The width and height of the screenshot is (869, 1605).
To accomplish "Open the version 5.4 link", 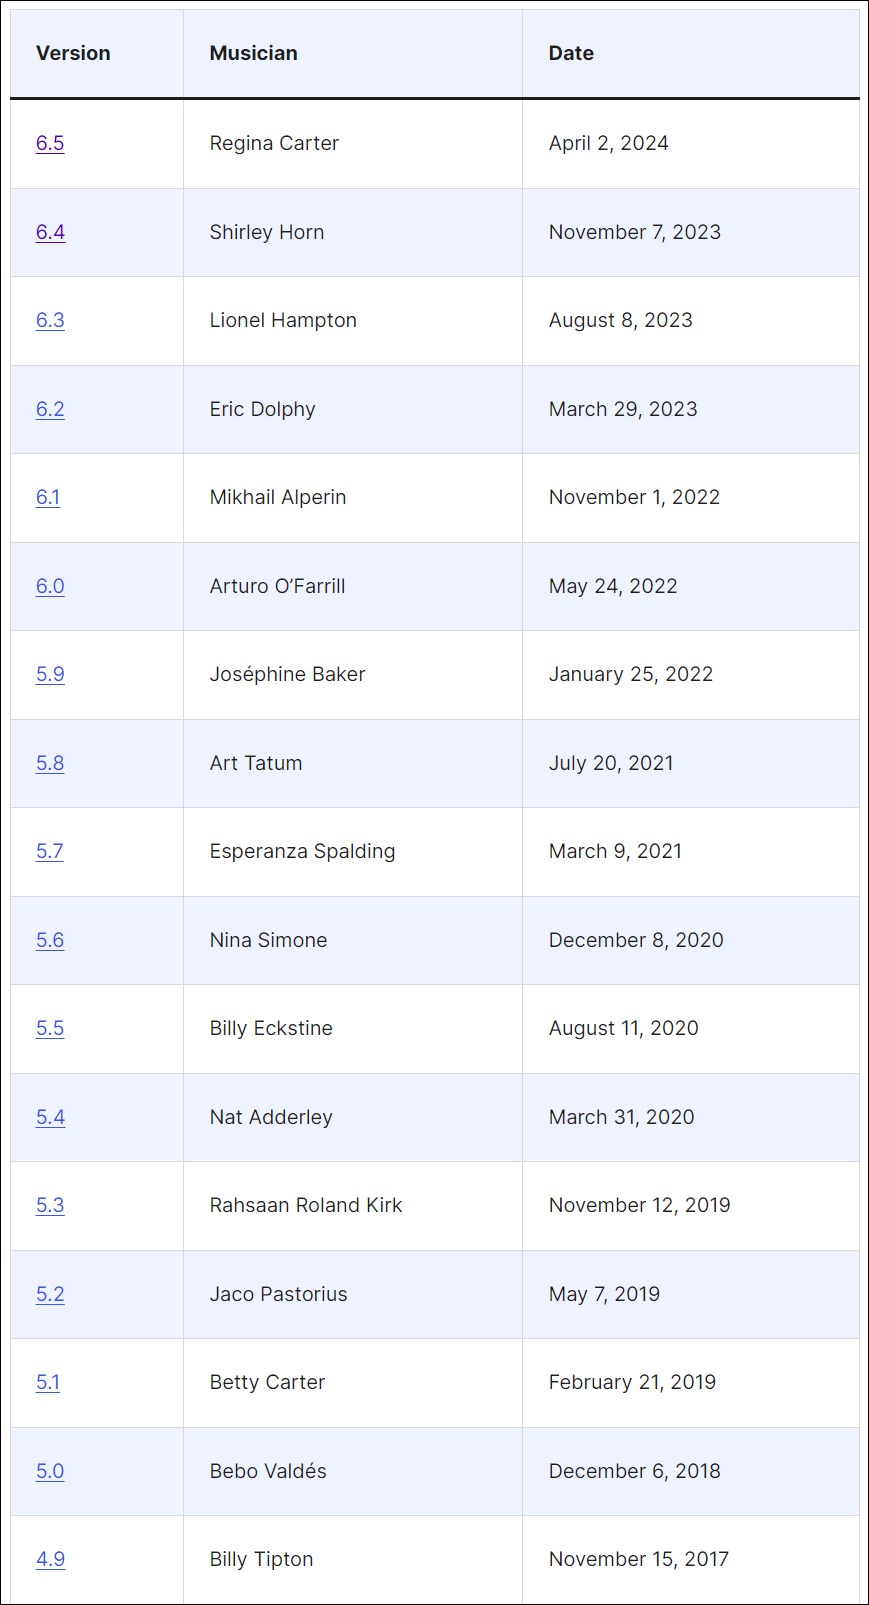I will [x=50, y=1117].
